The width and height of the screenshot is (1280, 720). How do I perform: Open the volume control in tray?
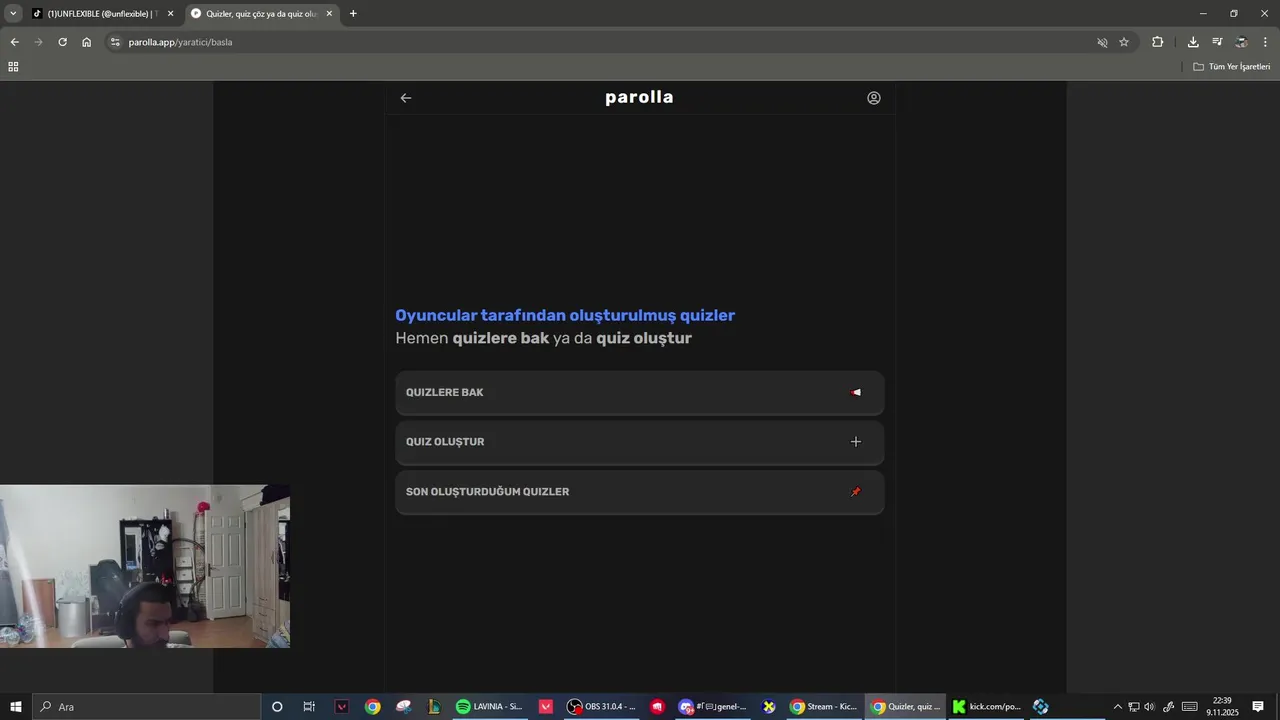click(x=1149, y=707)
